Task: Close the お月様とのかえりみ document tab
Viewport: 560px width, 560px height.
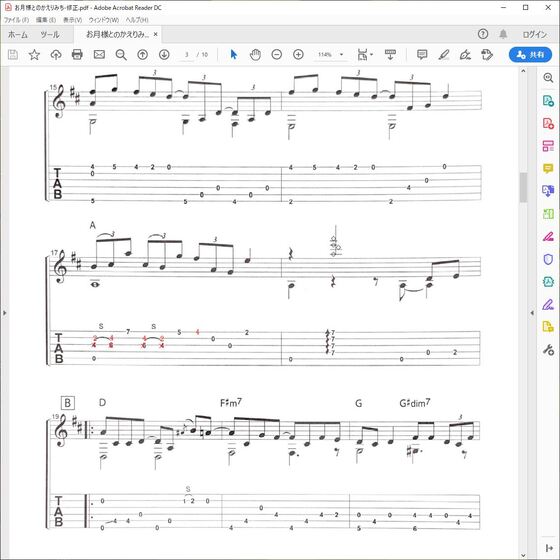Action: 155,34
